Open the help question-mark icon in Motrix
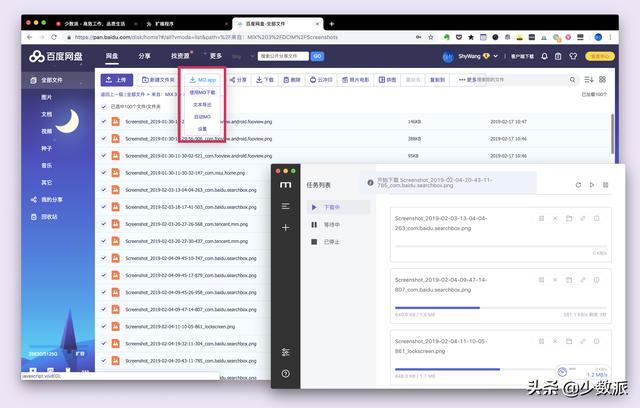640x408 pixels. [286, 373]
